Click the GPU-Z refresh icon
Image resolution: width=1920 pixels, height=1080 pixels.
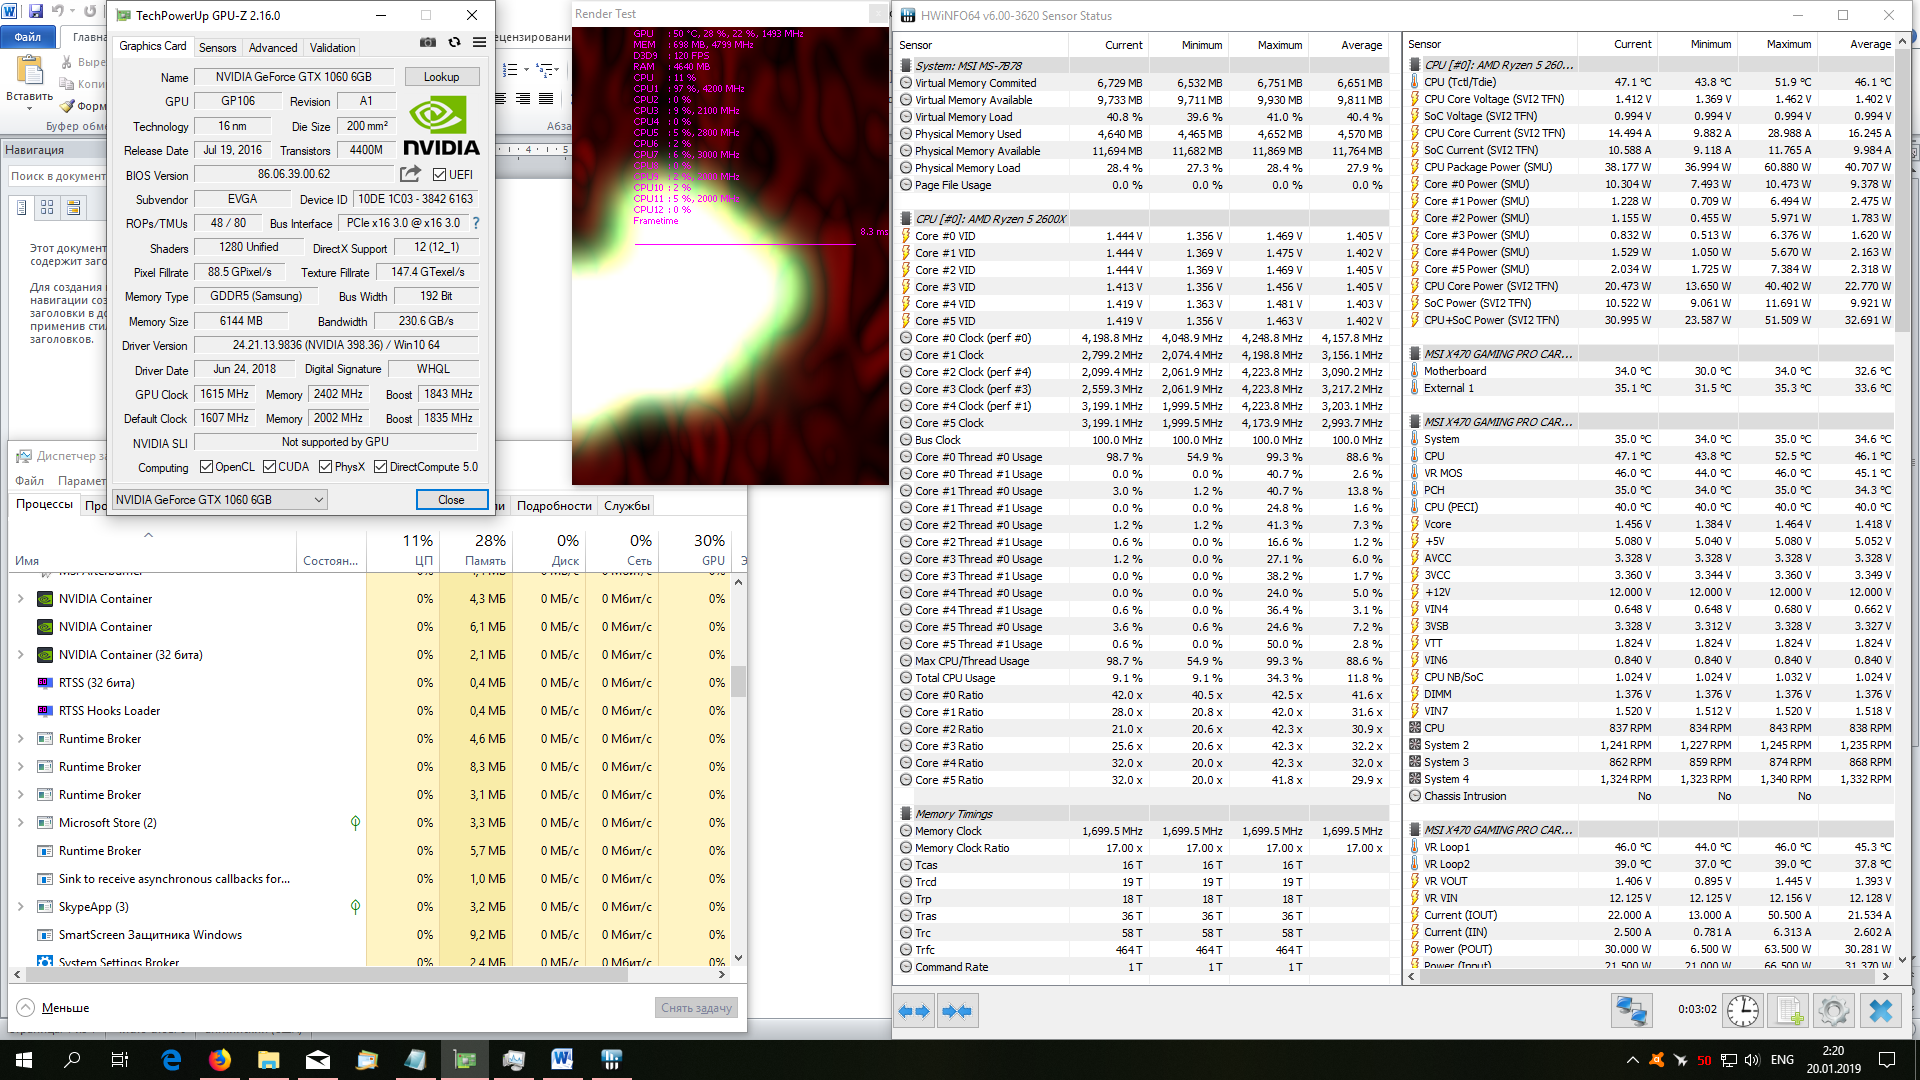click(x=454, y=43)
